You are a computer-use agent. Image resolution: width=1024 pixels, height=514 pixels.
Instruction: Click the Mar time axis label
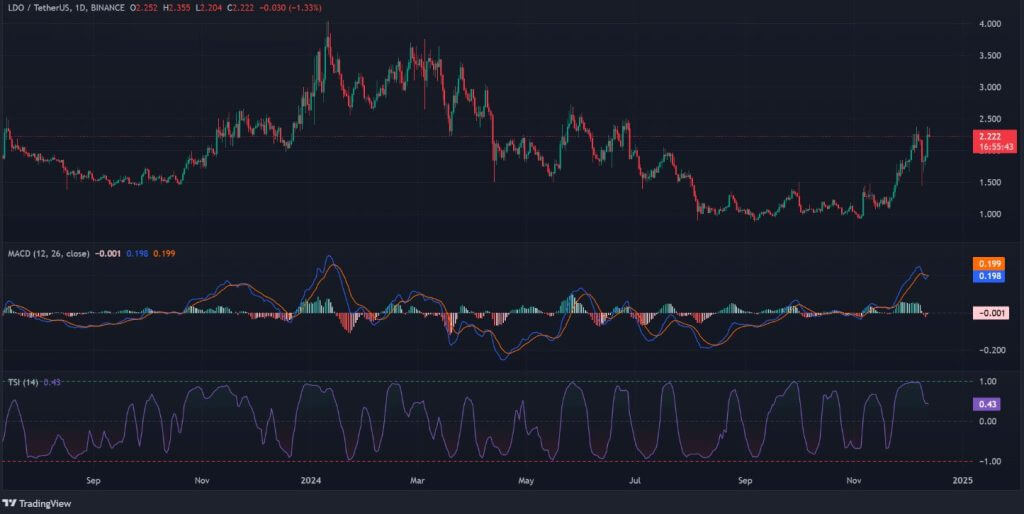(x=417, y=481)
